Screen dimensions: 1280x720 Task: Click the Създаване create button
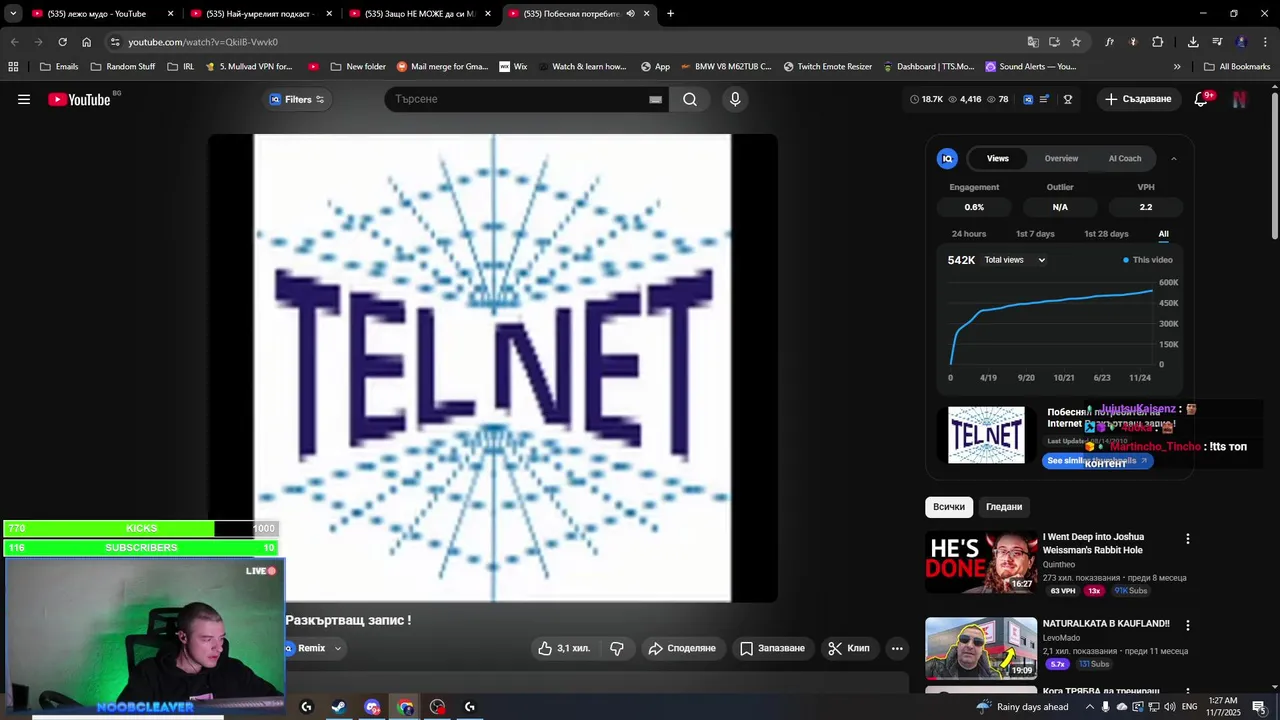click(x=1137, y=99)
